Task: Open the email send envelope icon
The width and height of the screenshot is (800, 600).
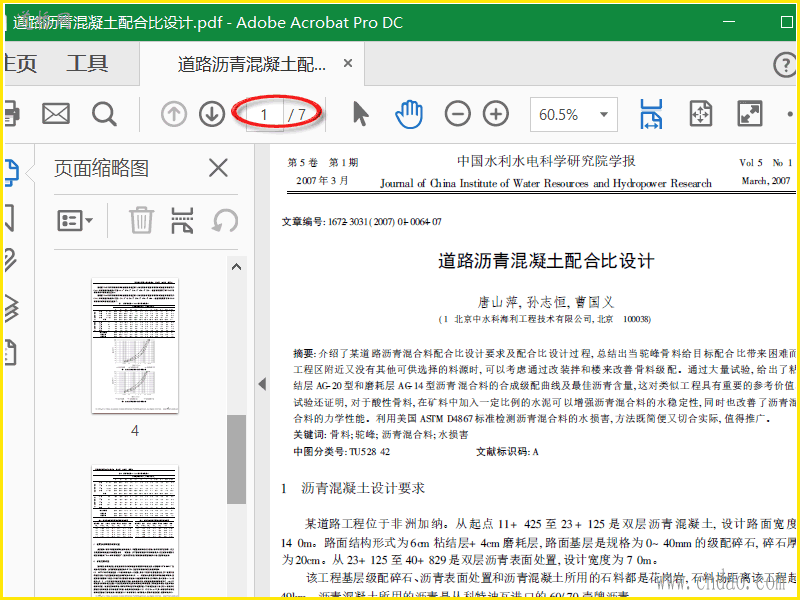Action: (56, 114)
